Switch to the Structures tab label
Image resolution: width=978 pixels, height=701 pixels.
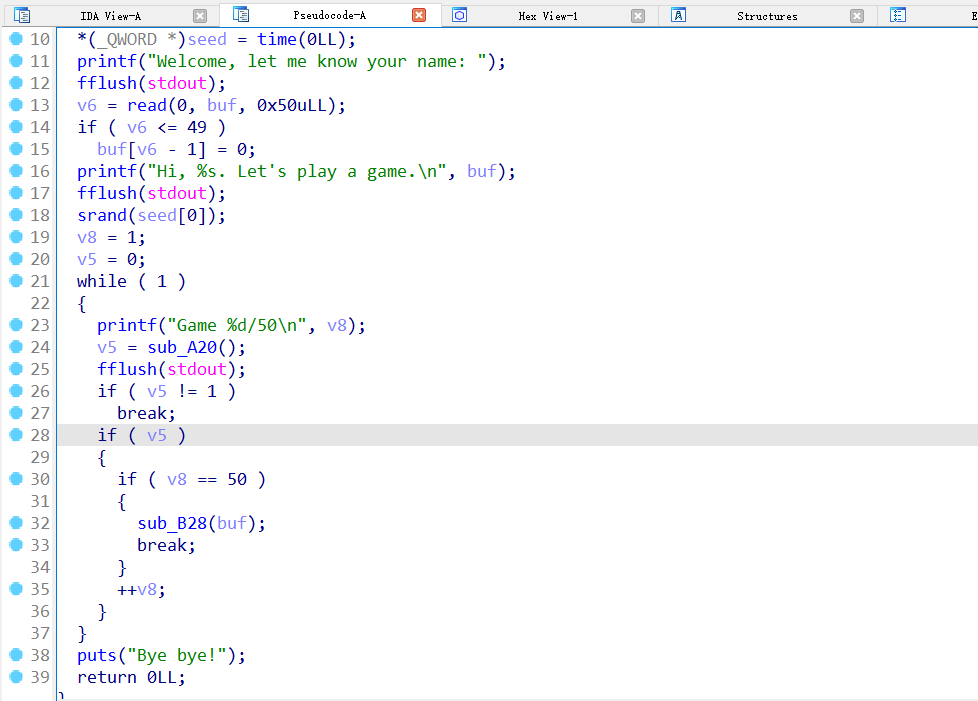[767, 16]
